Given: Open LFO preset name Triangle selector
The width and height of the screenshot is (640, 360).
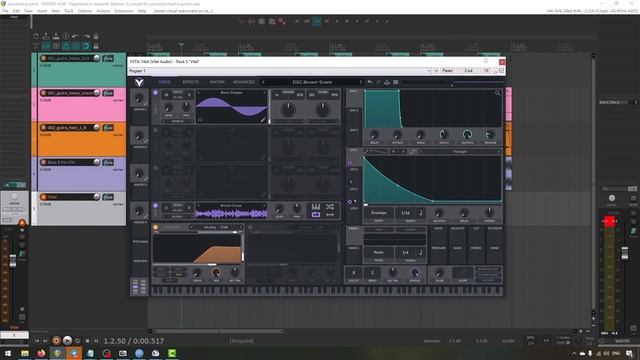Looking at the screenshot, I should coord(460,151).
